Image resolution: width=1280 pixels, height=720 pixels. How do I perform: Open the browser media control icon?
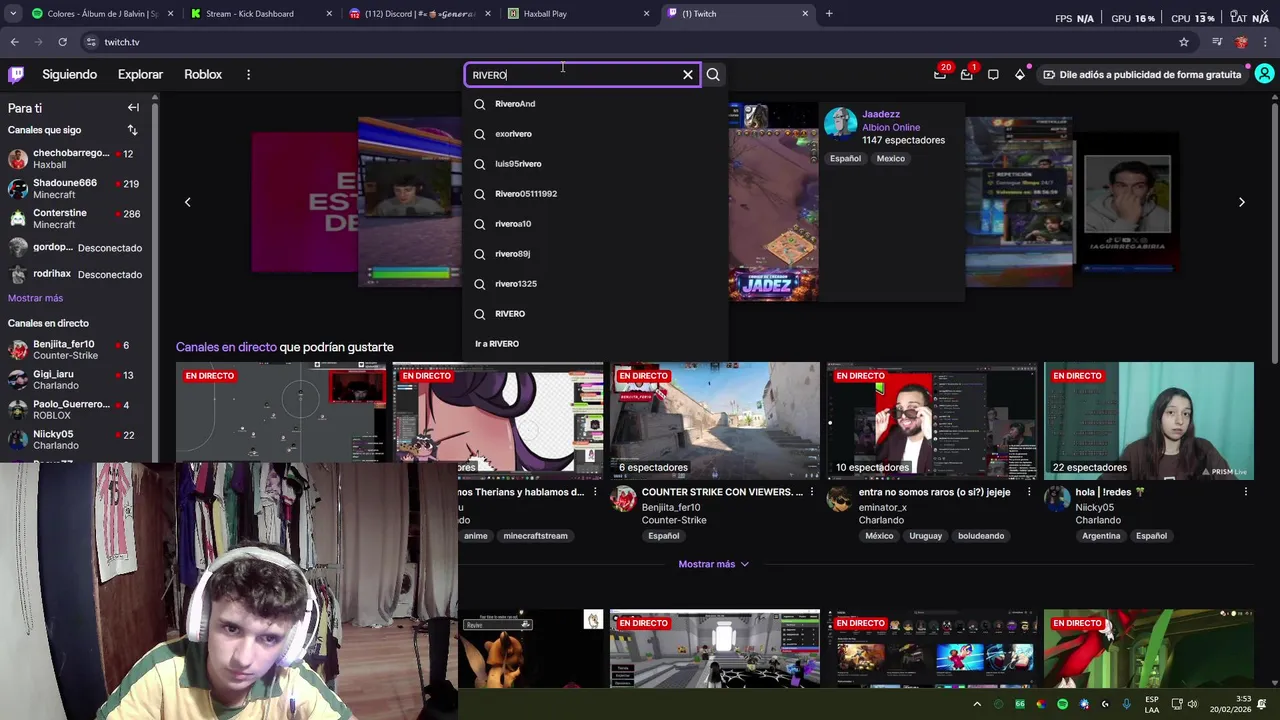pyautogui.click(x=1217, y=42)
